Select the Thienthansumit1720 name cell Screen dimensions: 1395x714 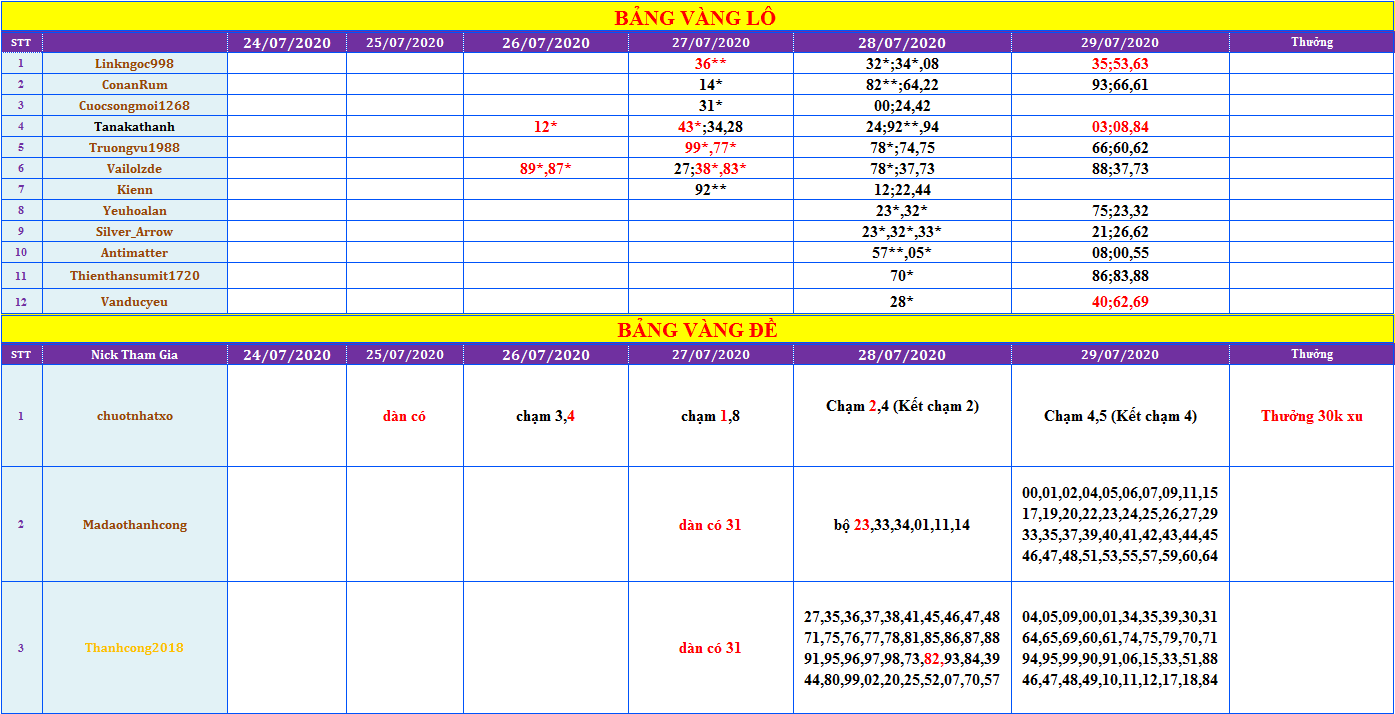[x=135, y=275]
